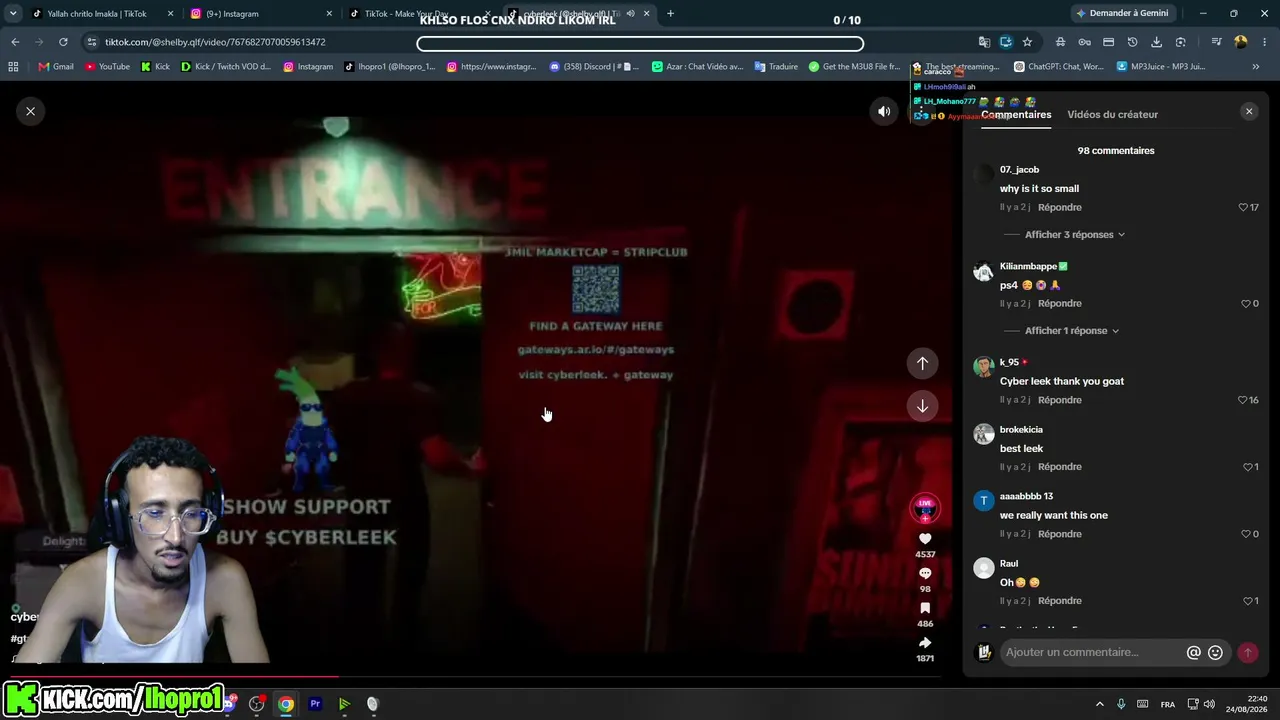Open the Chrome three-dot menu
Screen dimensions: 1280x720
[x=1266, y=42]
